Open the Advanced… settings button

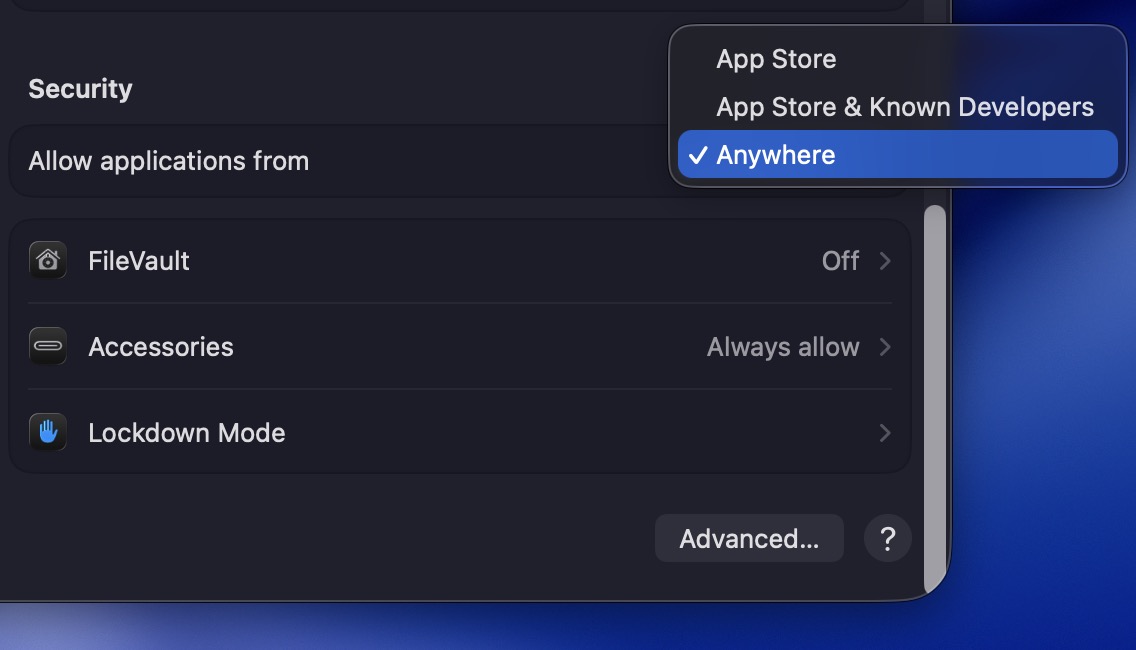pyautogui.click(x=749, y=539)
